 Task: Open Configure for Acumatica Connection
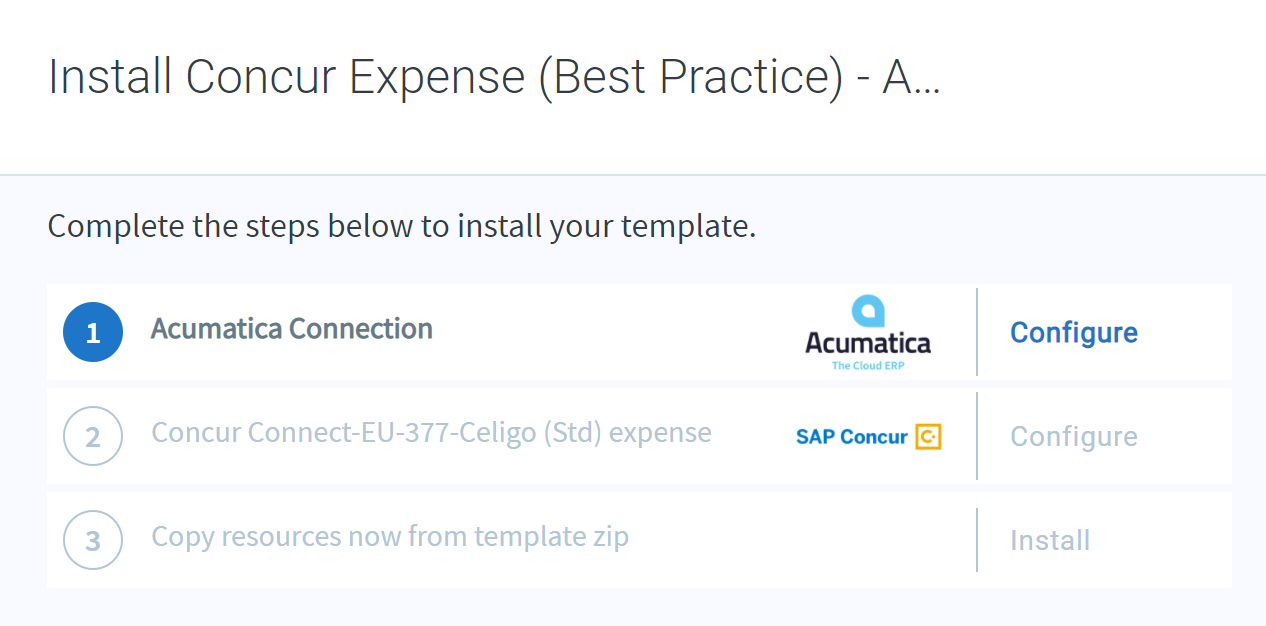click(1073, 332)
